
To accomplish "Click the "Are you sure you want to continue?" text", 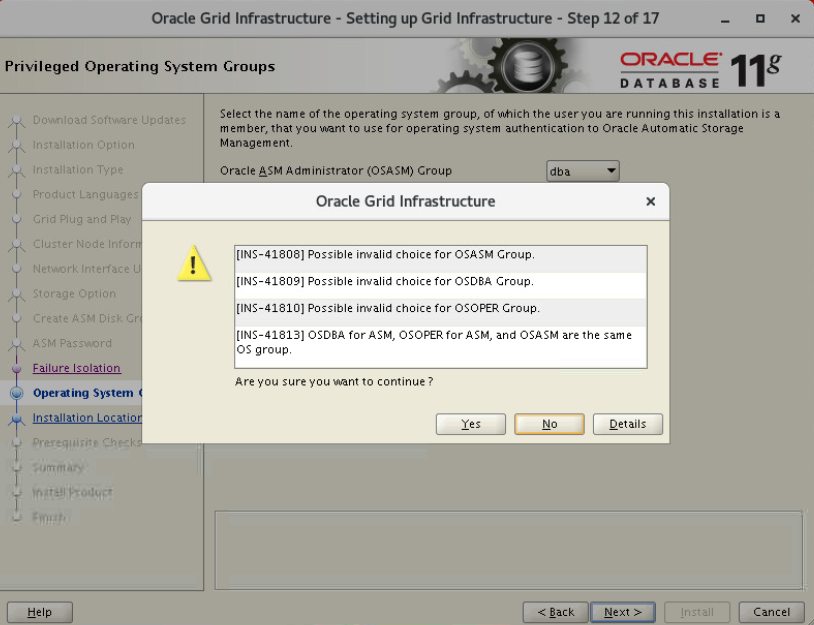I will click(x=334, y=382).
